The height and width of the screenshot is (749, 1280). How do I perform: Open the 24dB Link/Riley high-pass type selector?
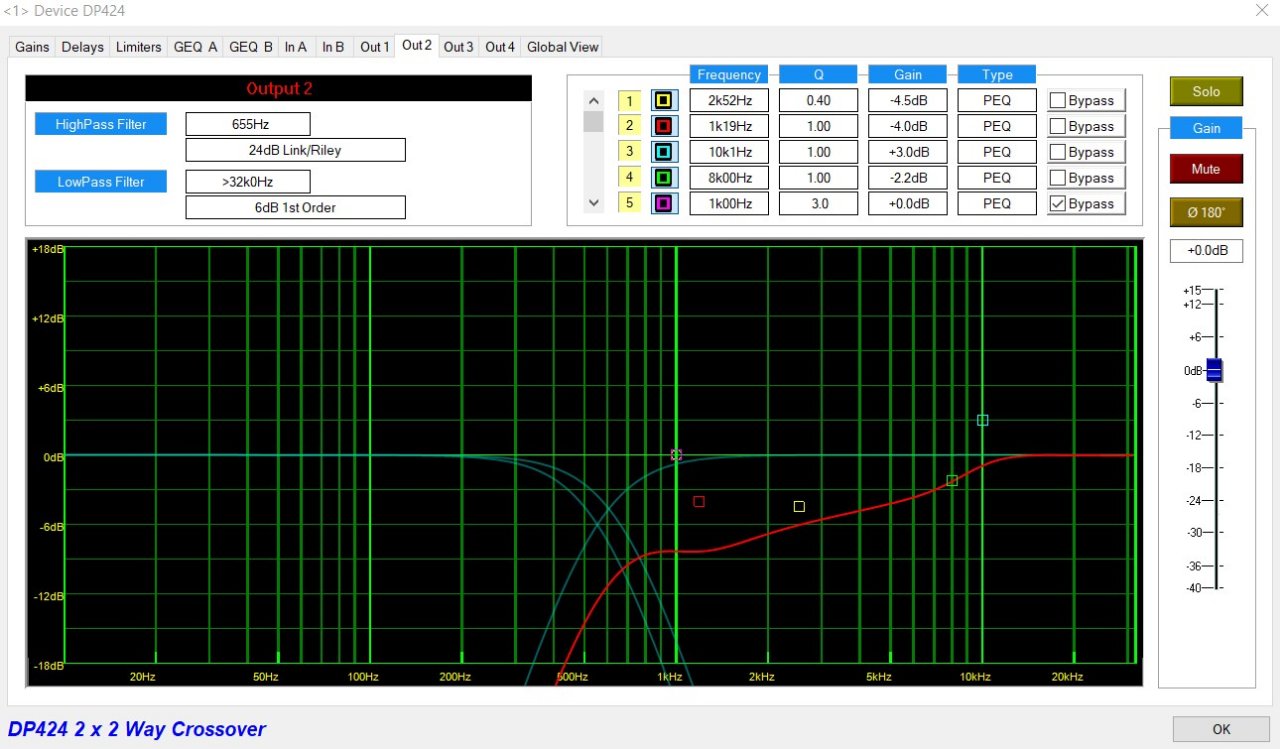[x=295, y=150]
